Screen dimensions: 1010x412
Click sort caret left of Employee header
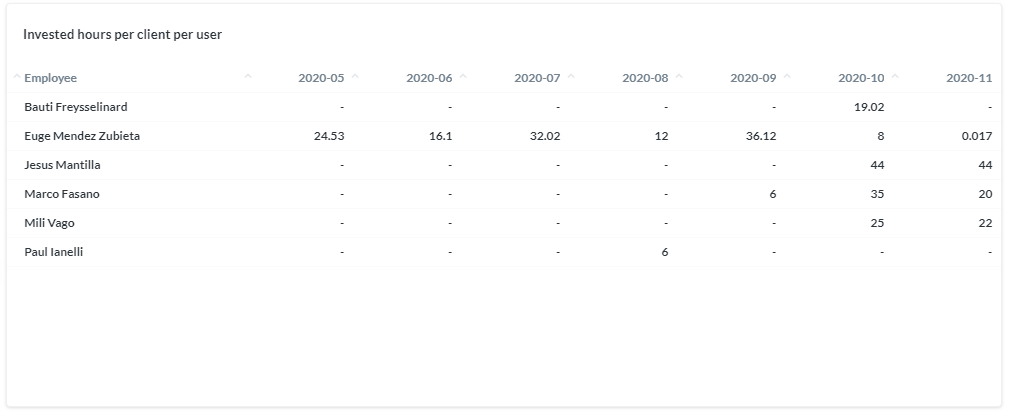click(17, 77)
